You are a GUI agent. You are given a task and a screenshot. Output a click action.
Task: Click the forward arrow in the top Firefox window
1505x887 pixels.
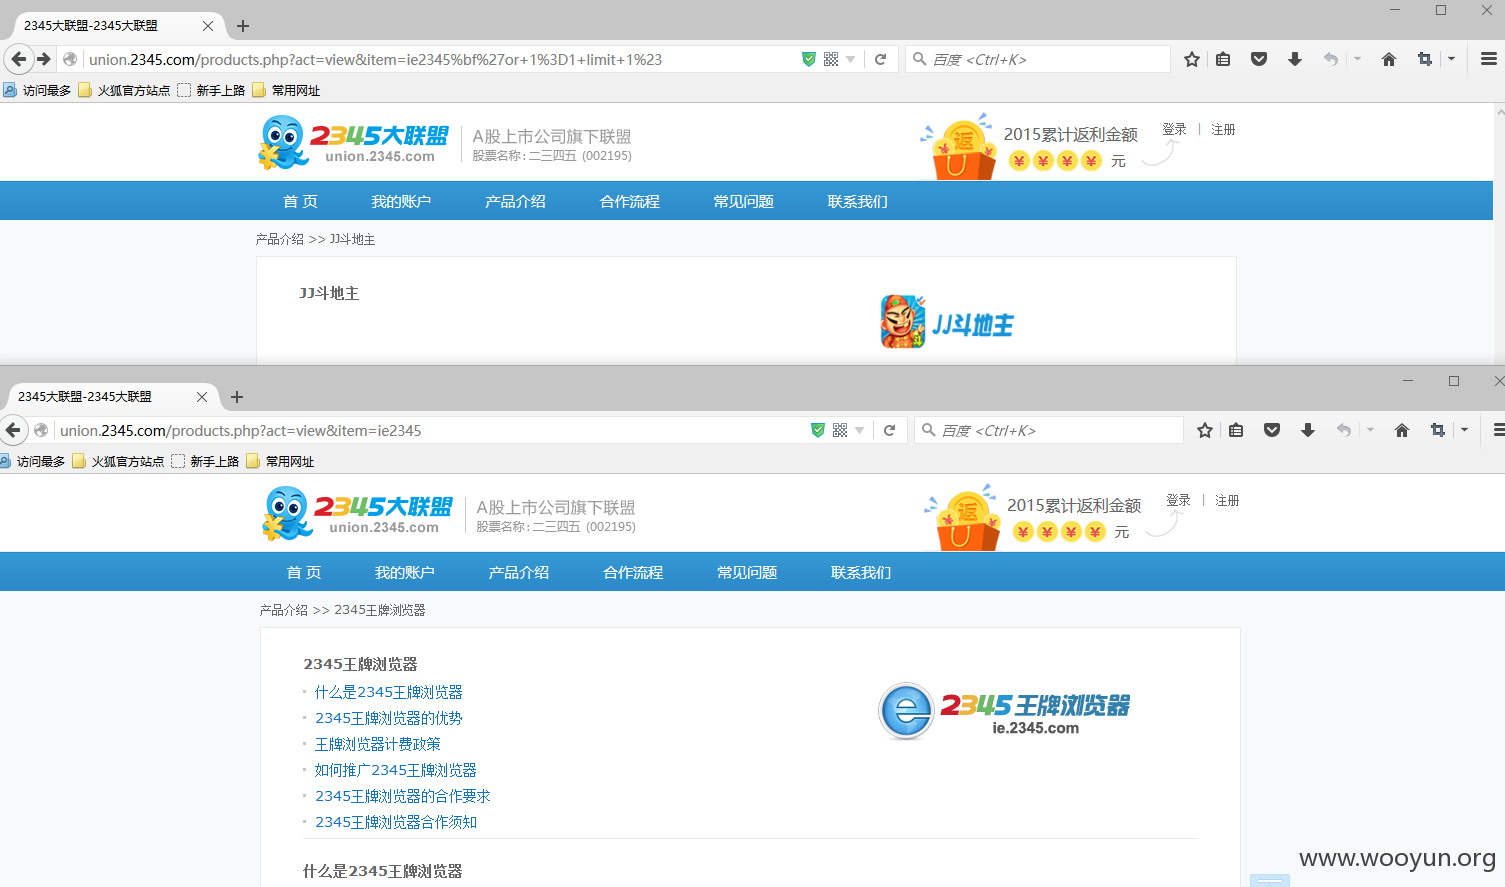pos(44,59)
